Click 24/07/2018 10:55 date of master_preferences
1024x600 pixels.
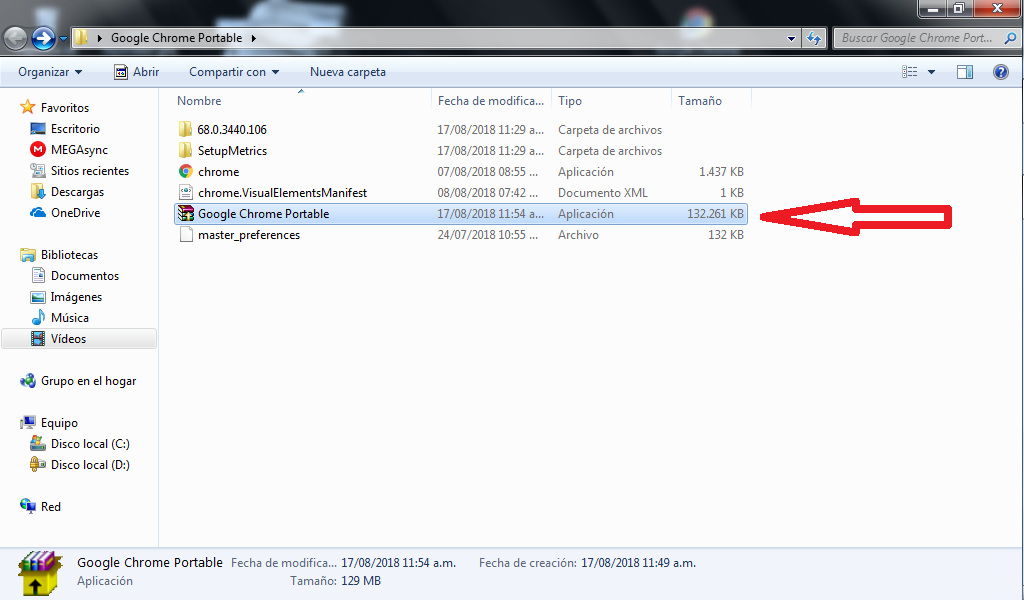[x=487, y=235]
